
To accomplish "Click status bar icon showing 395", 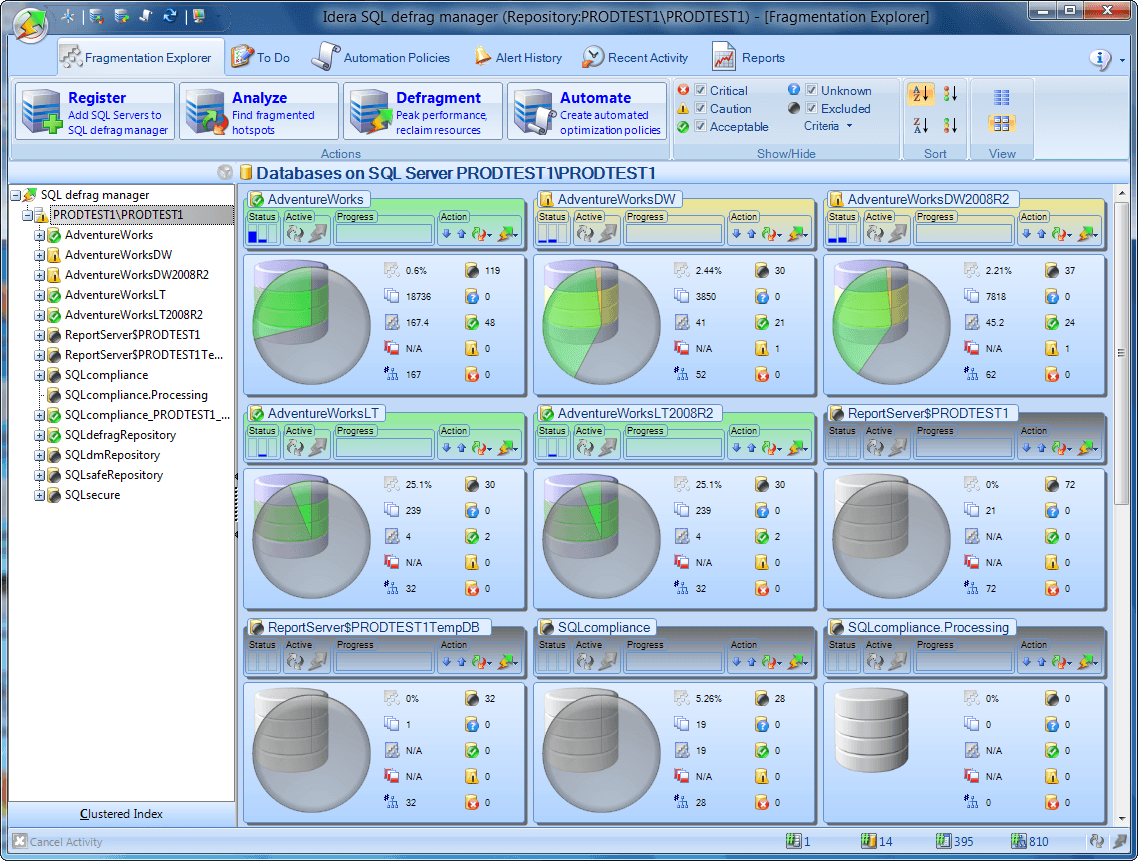I will pos(943,841).
